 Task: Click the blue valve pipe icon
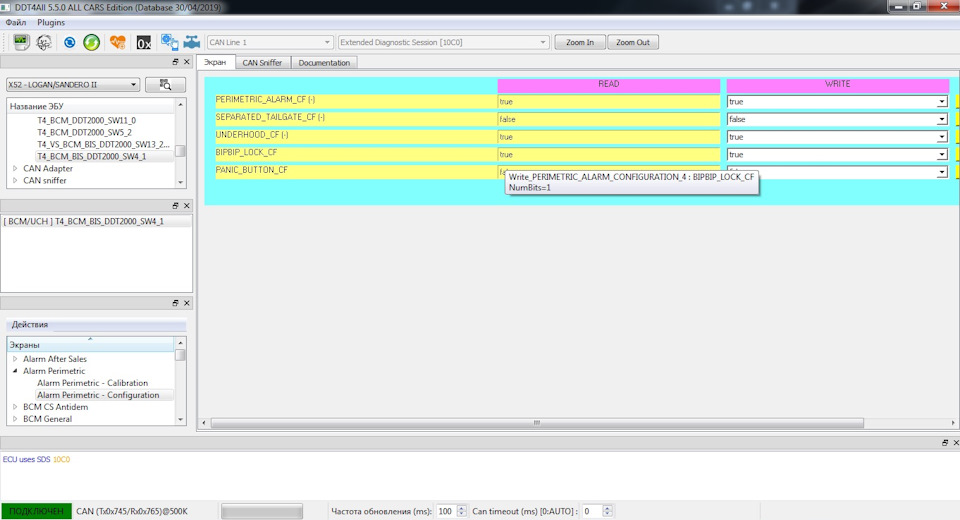[x=192, y=42]
